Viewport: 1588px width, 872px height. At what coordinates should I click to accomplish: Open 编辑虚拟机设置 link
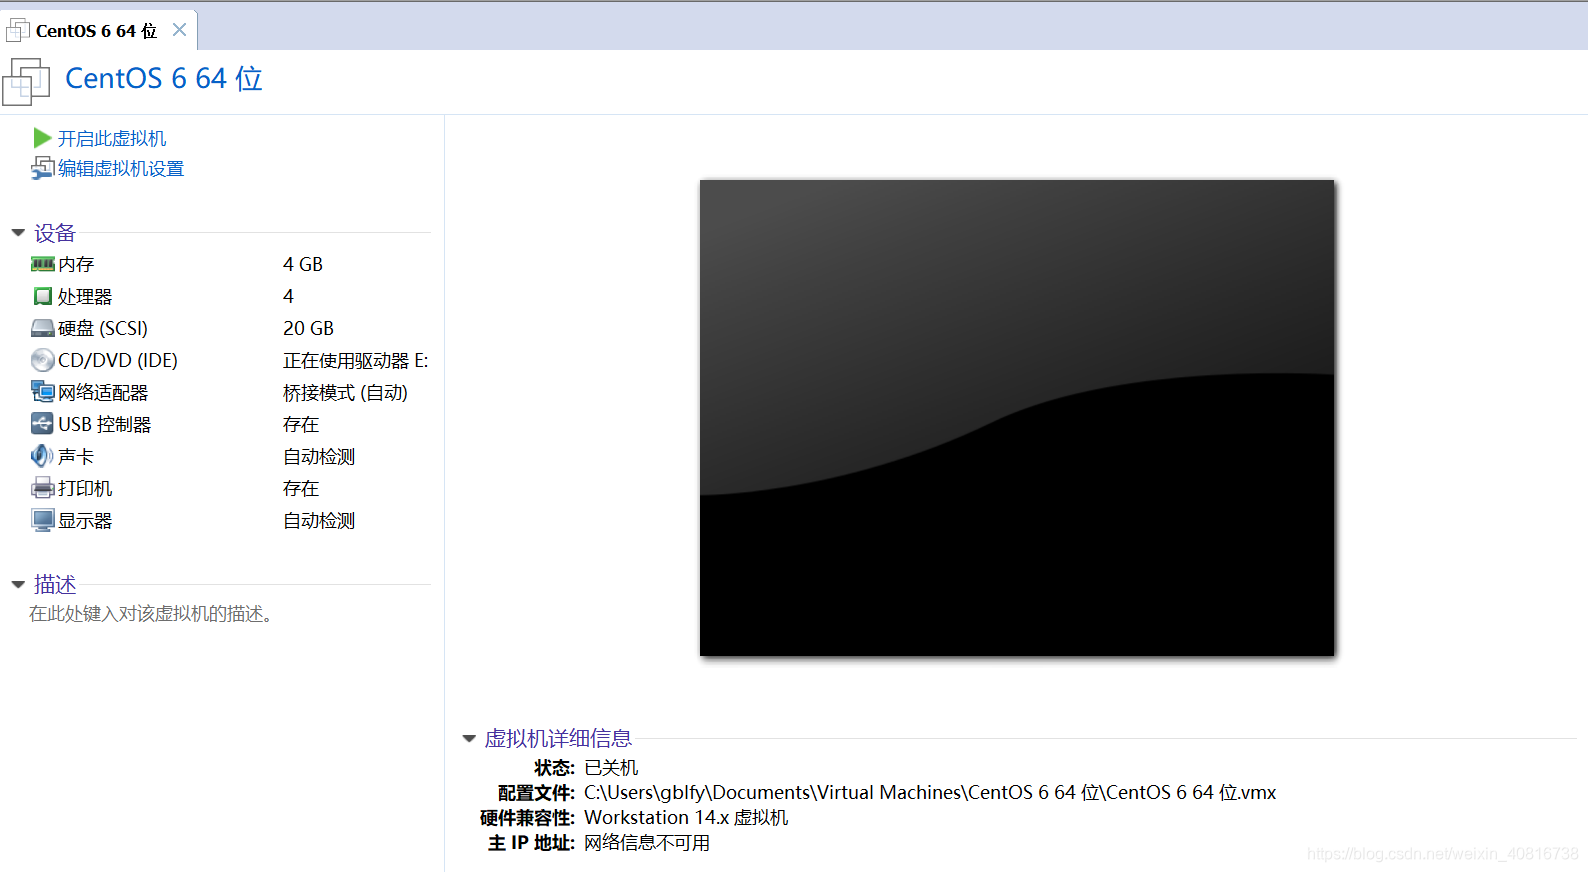(121, 169)
